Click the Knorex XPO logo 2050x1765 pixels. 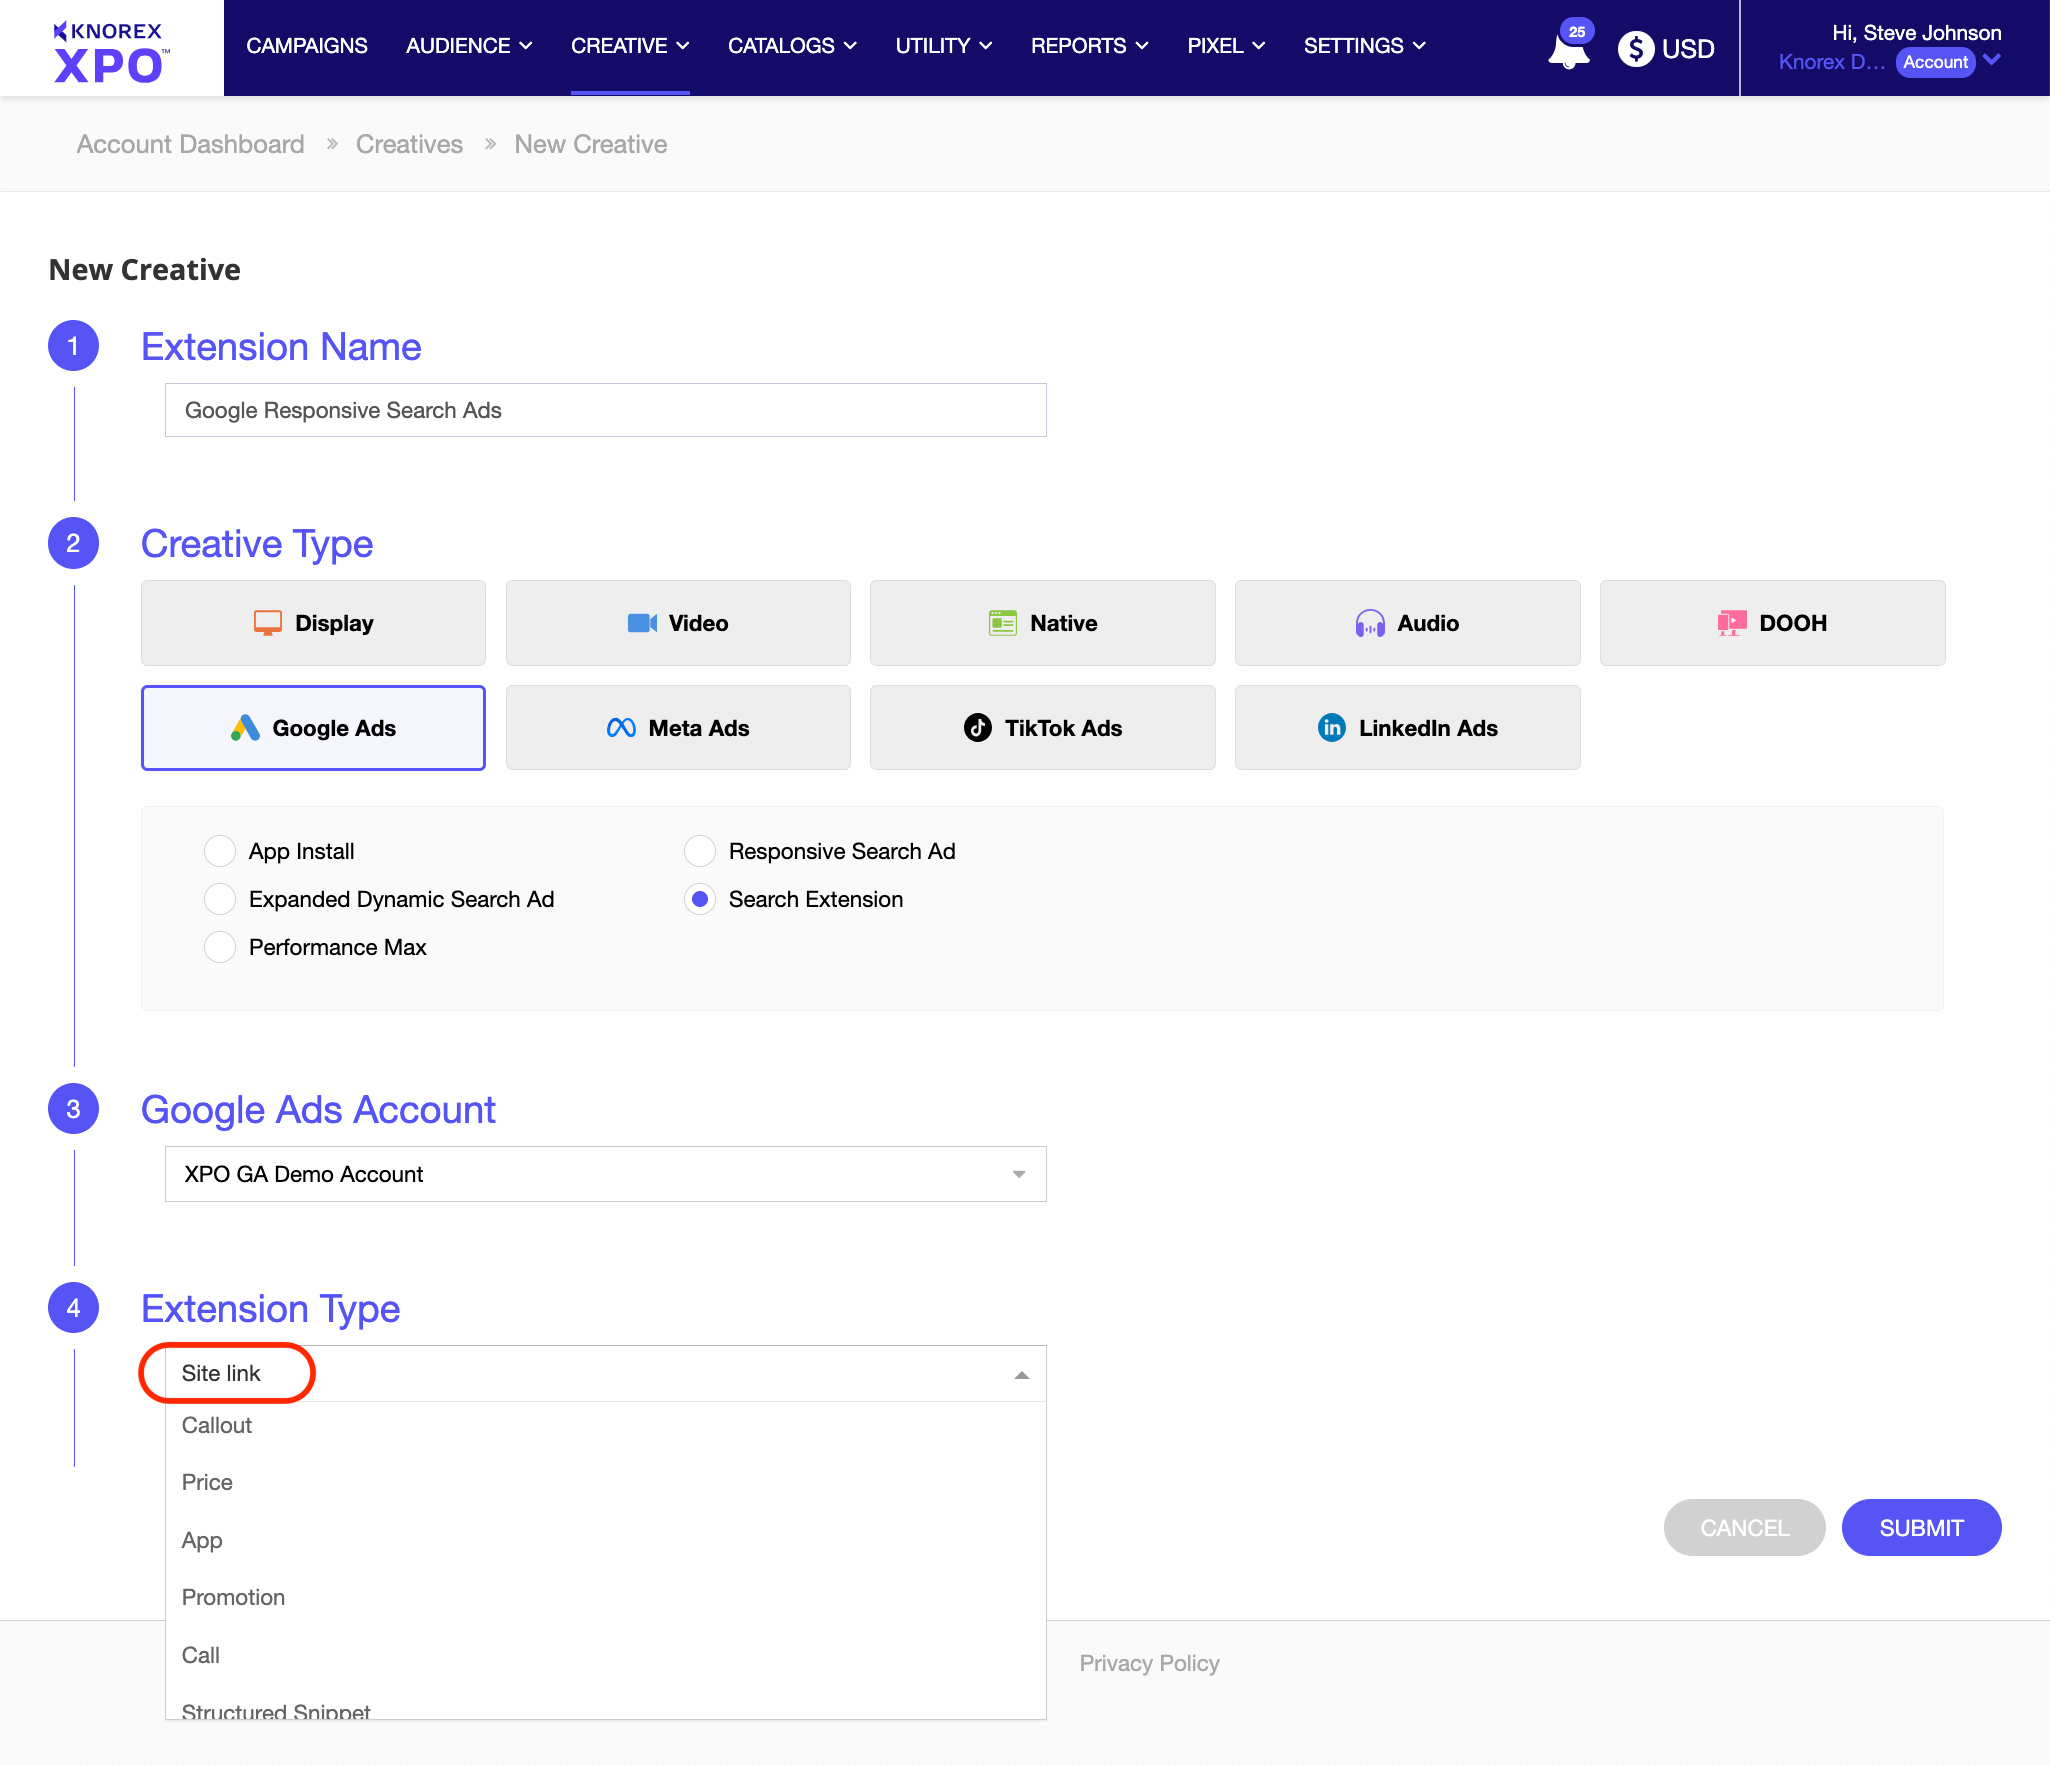[x=110, y=47]
